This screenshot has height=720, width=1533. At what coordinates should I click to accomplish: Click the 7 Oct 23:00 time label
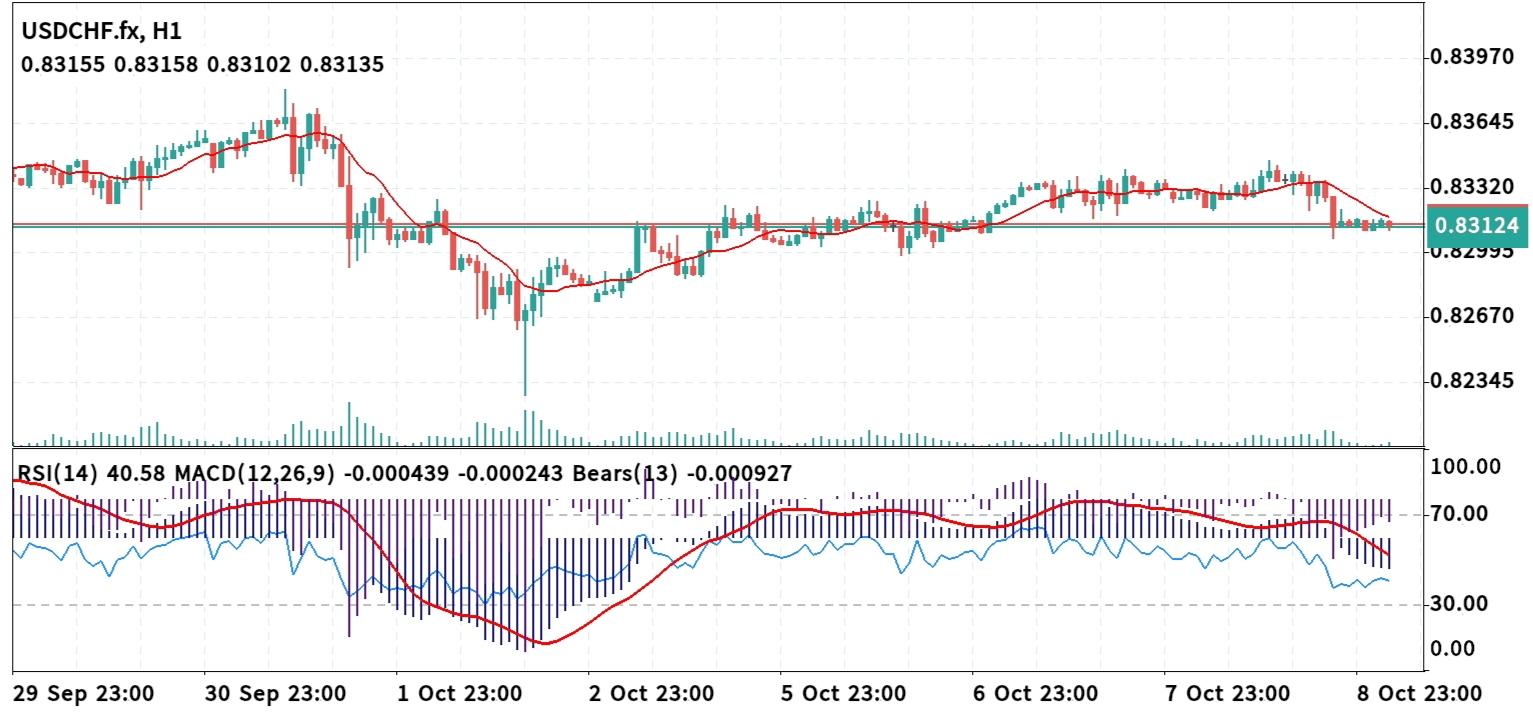click(1227, 693)
